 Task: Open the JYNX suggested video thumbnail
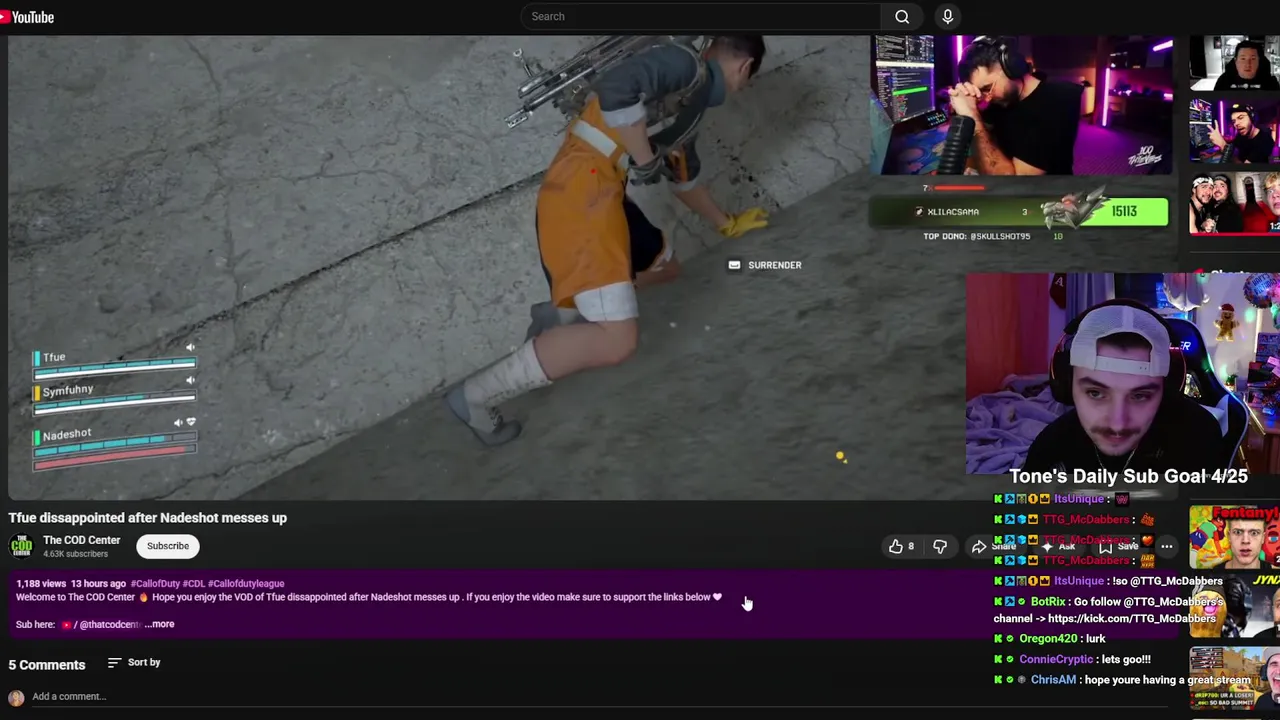coord(1234,607)
